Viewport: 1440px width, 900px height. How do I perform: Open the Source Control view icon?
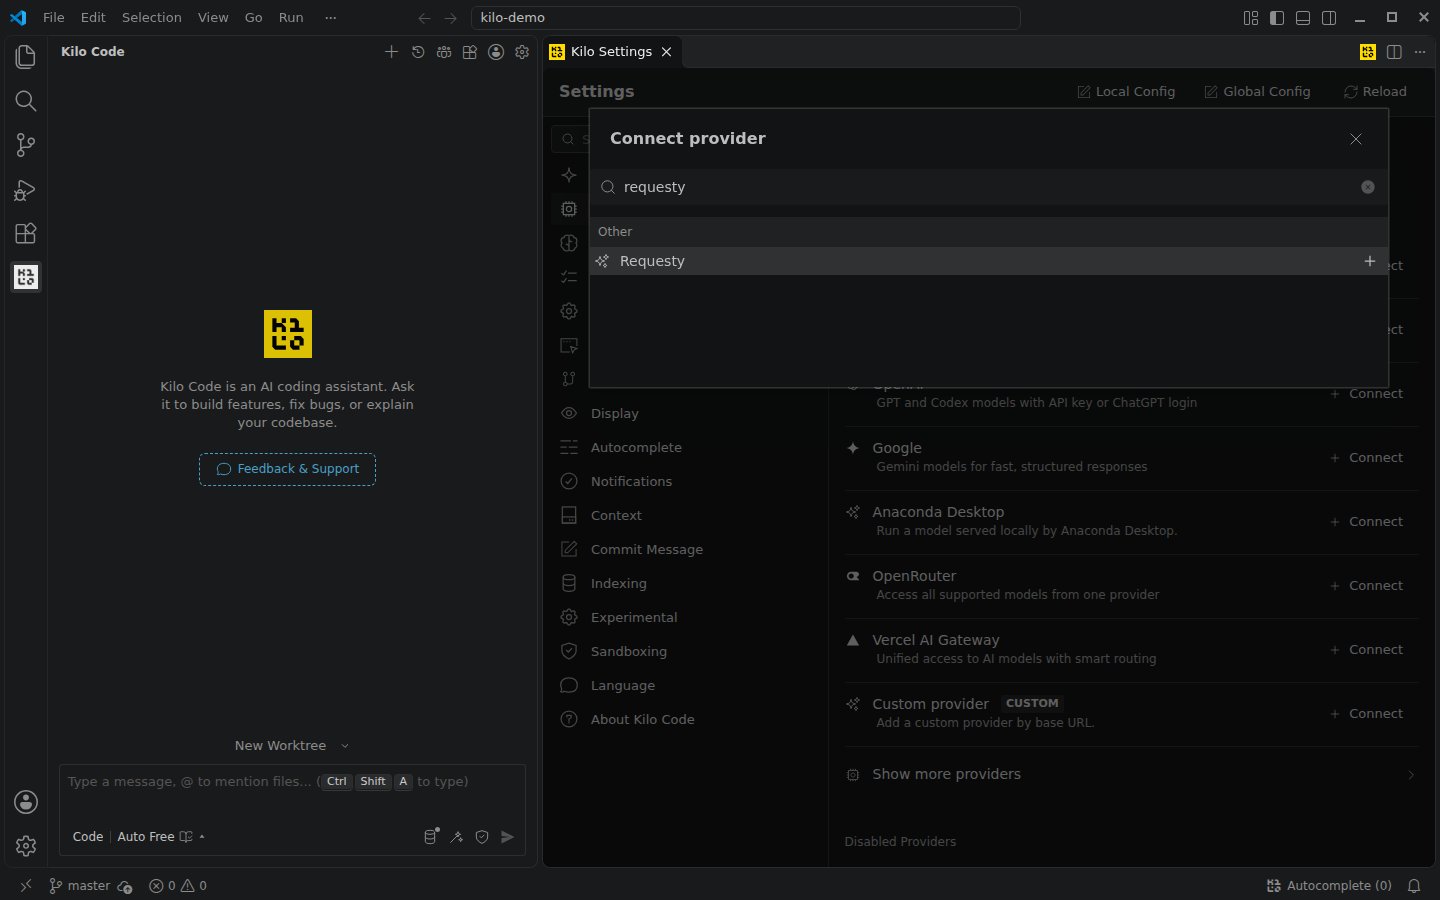pyautogui.click(x=26, y=145)
